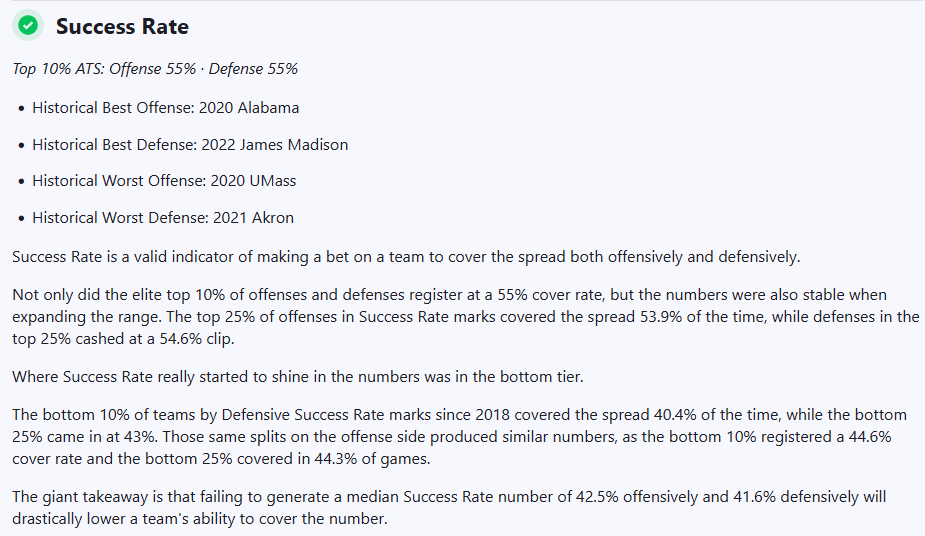
Task: Click the bullet point before James Madison line
Action: (21, 145)
